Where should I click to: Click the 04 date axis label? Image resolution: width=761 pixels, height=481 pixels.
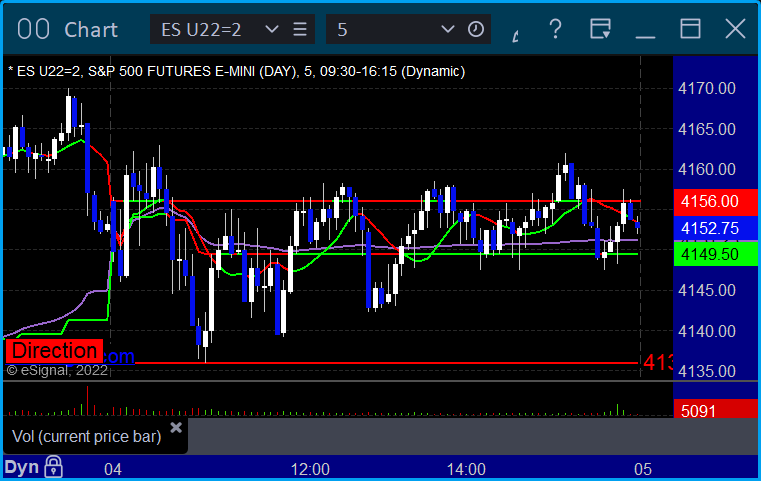point(113,469)
